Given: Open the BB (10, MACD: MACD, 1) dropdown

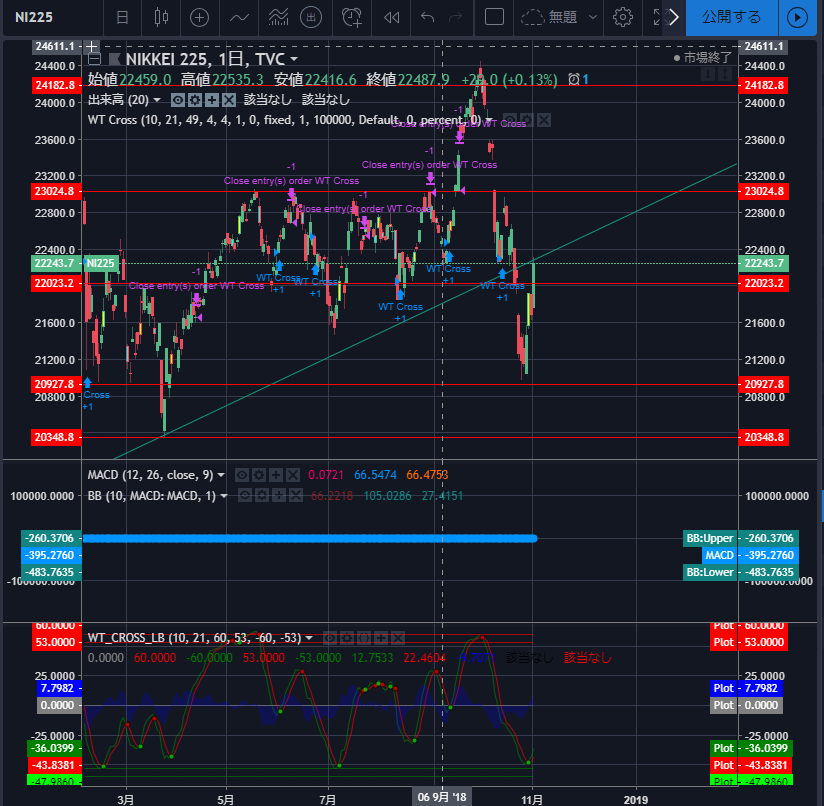Looking at the screenshot, I should (x=224, y=496).
